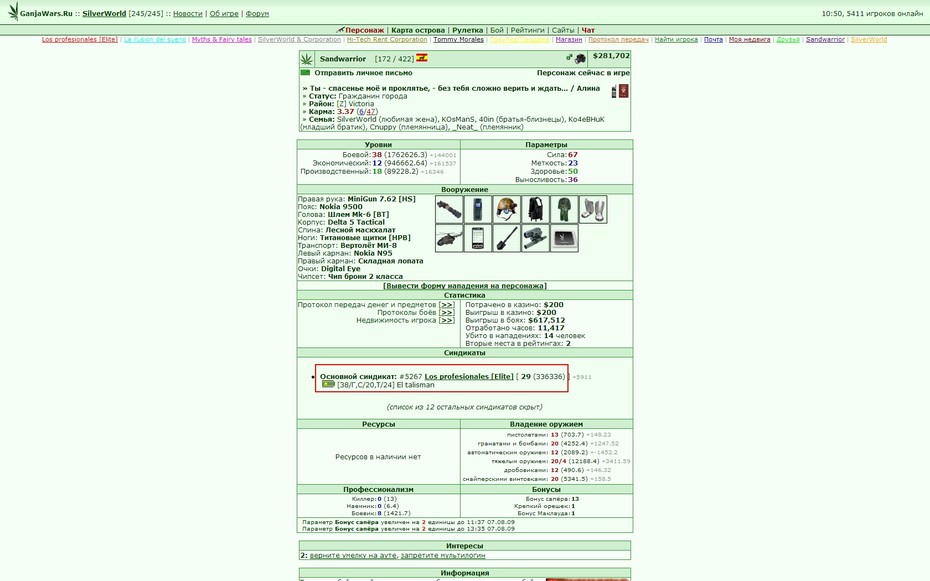The width and height of the screenshot is (930, 581).
Task: Open Карта острова in the main menu
Action: 418,30
